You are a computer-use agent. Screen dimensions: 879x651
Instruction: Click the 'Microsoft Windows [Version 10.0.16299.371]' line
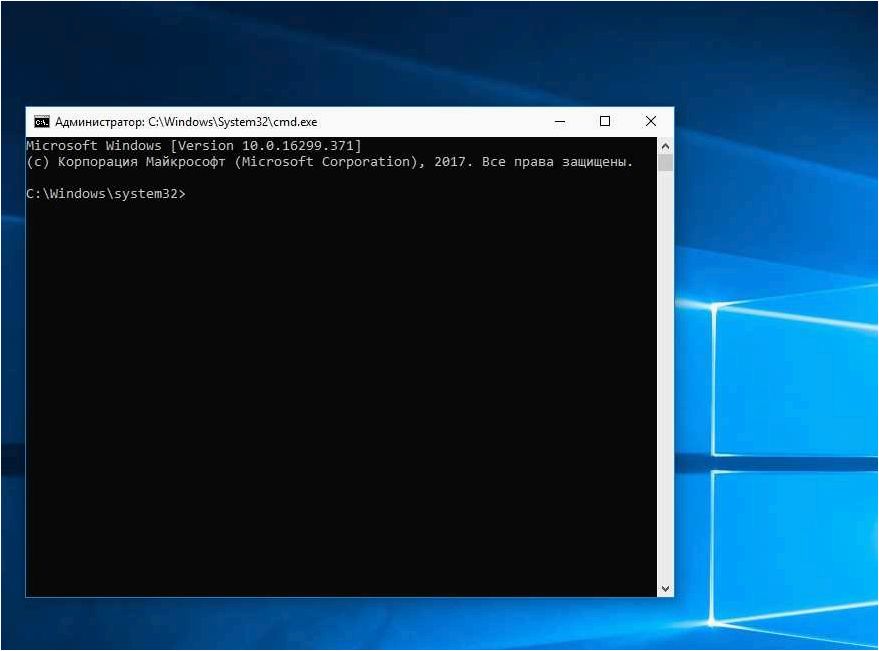click(194, 146)
